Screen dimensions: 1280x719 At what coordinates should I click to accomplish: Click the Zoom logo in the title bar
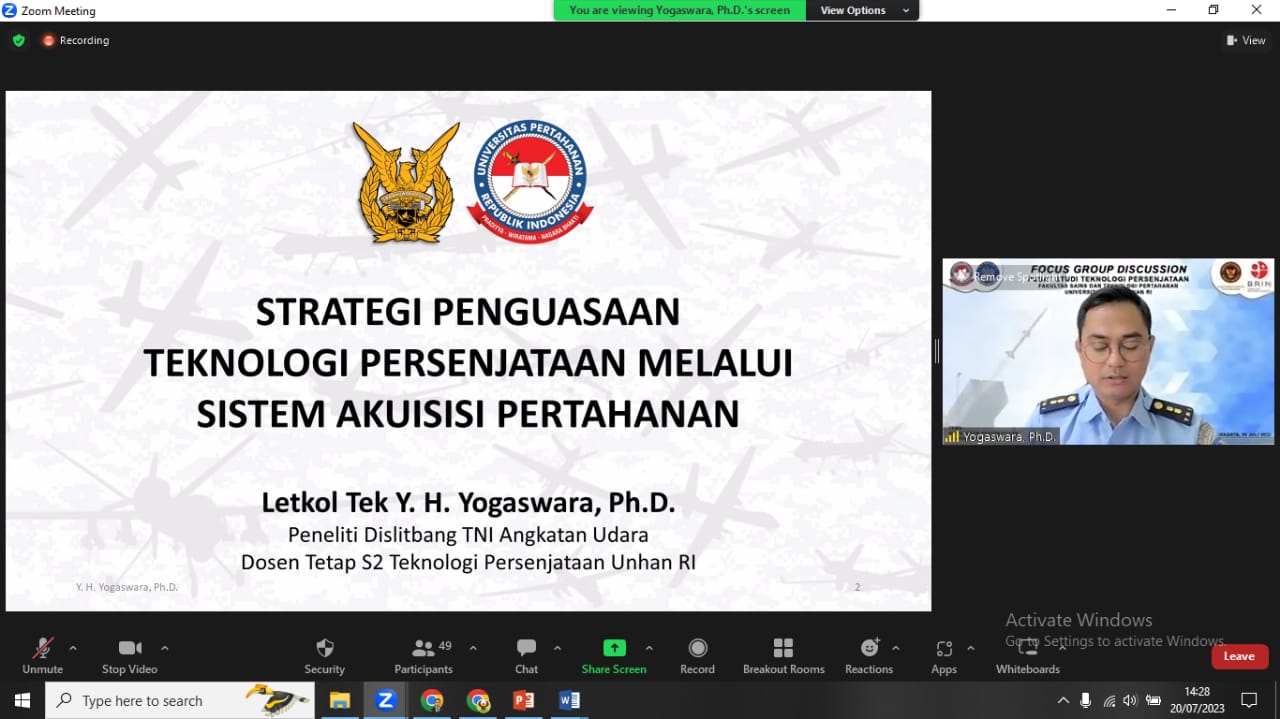10,11
